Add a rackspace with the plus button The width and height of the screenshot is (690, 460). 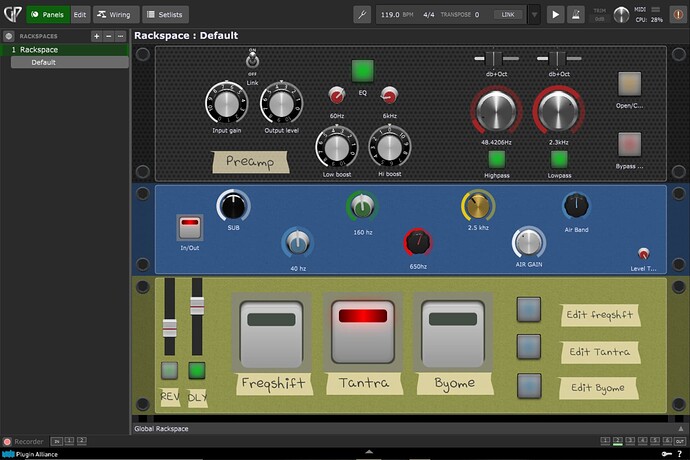pyautogui.click(x=96, y=36)
